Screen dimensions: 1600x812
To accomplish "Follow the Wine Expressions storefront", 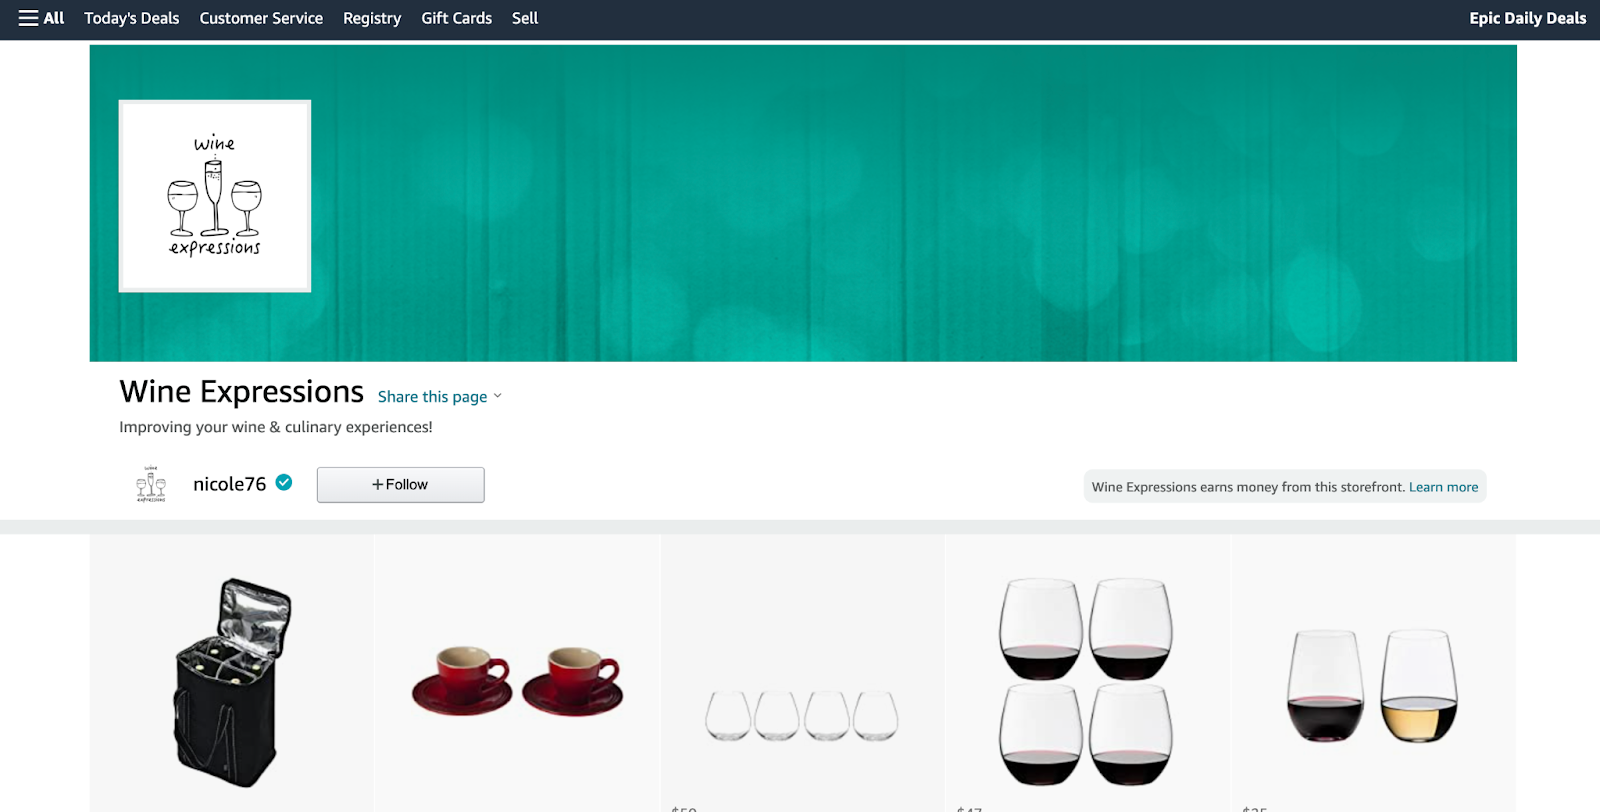I will 401,485.
